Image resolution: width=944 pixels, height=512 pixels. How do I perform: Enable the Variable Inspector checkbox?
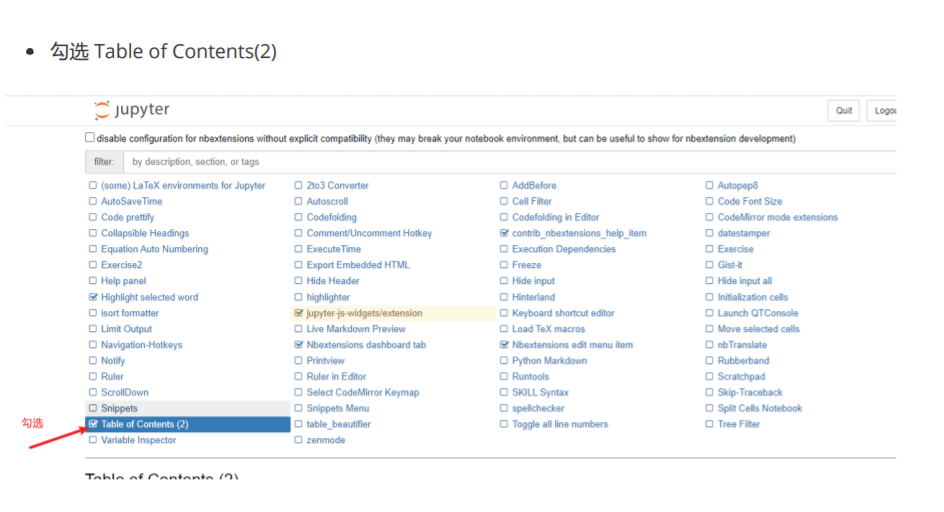(x=93, y=440)
